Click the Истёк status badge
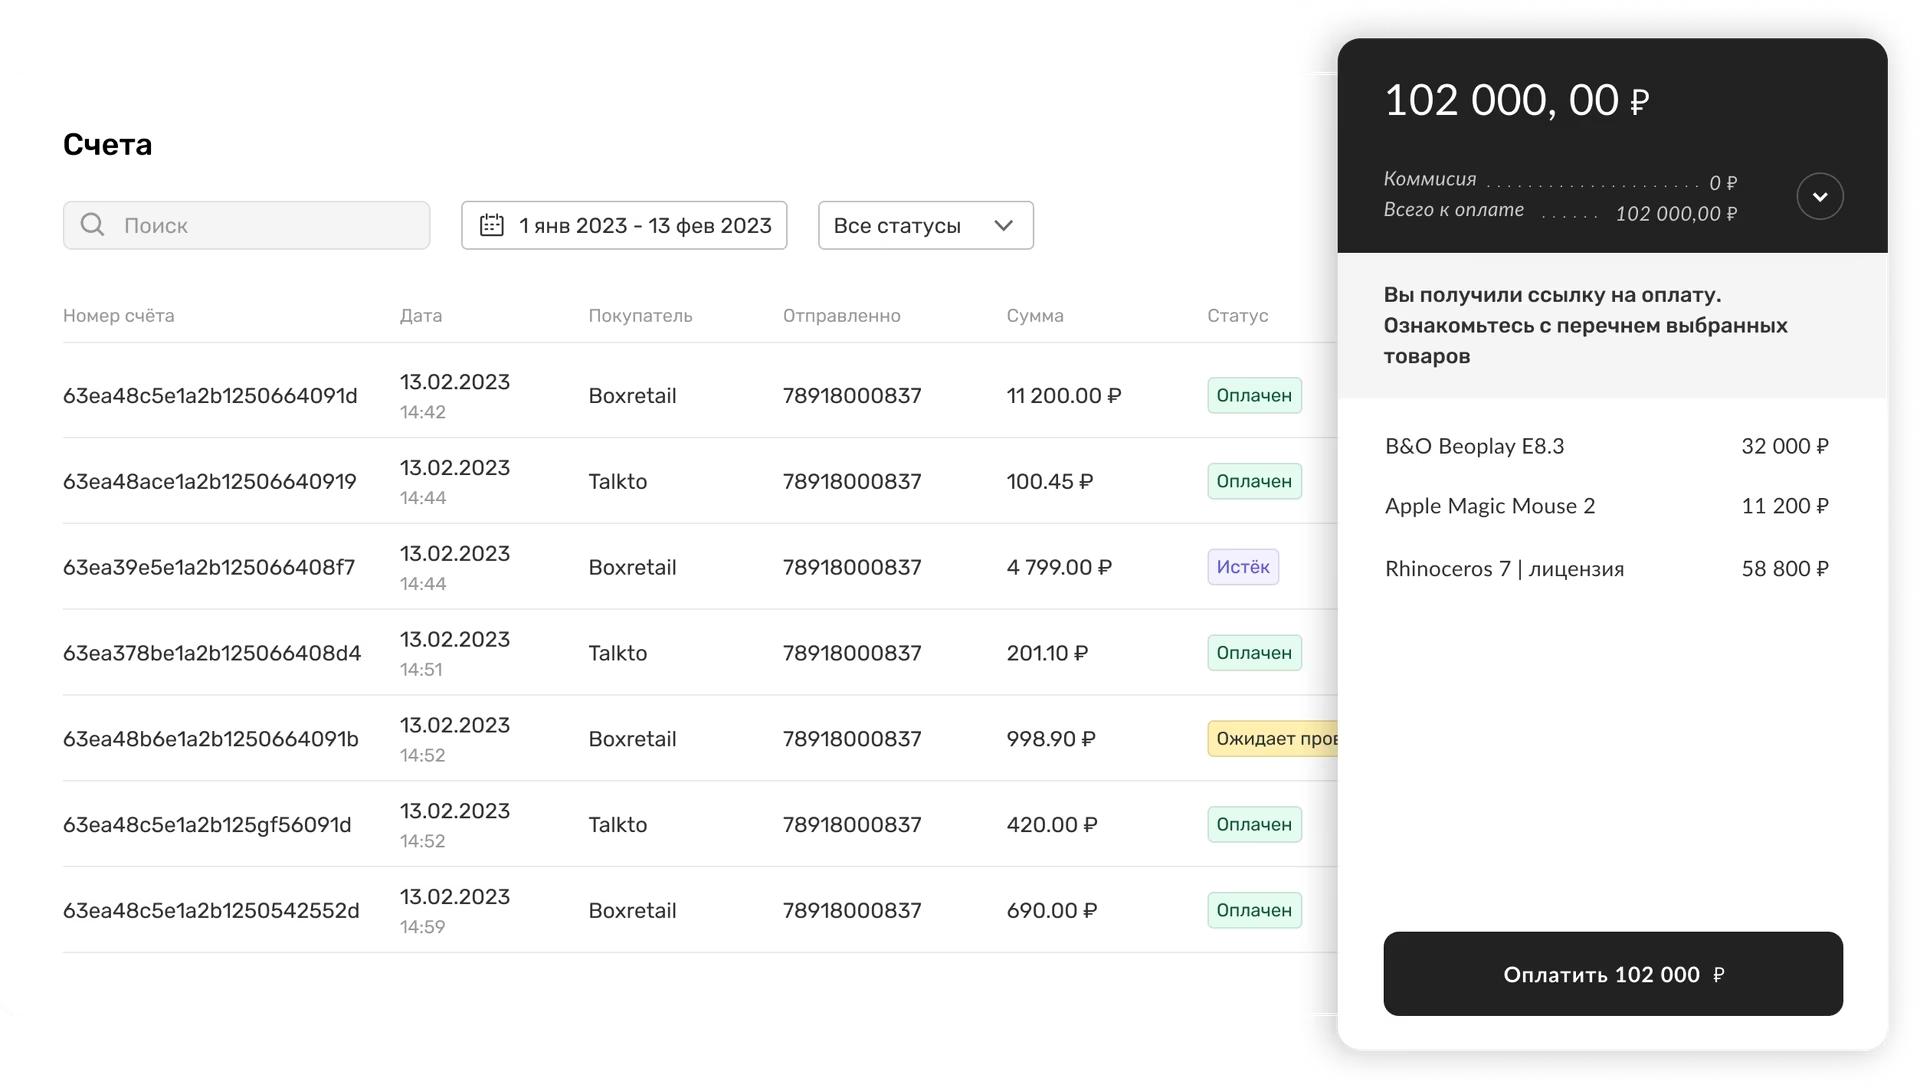1920x1088 pixels. pos(1242,567)
